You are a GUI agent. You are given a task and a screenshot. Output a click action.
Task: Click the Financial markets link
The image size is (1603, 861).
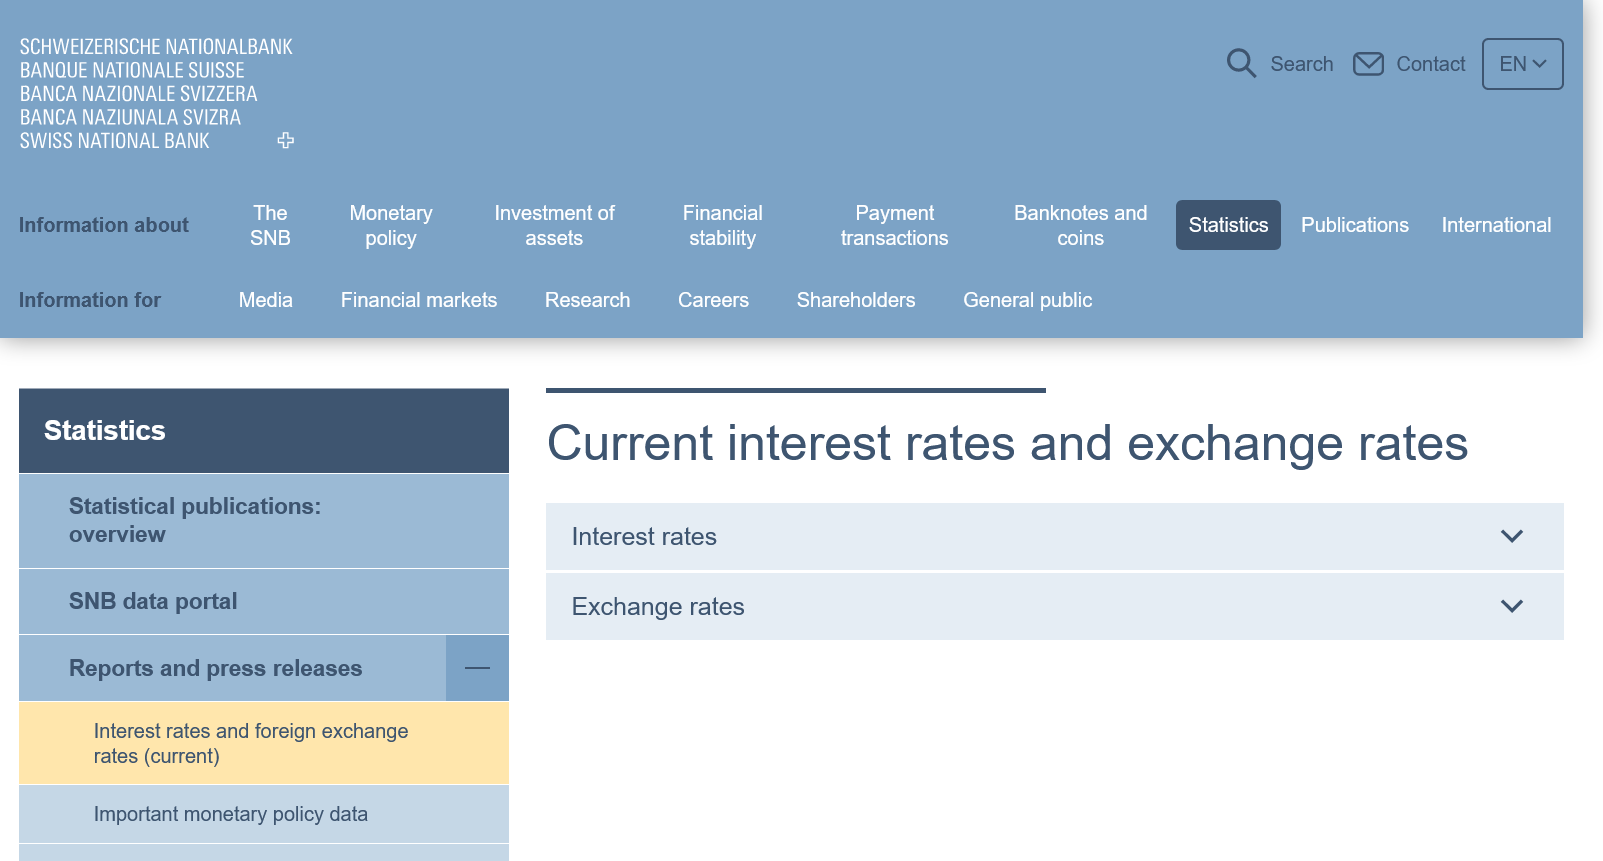point(419,300)
